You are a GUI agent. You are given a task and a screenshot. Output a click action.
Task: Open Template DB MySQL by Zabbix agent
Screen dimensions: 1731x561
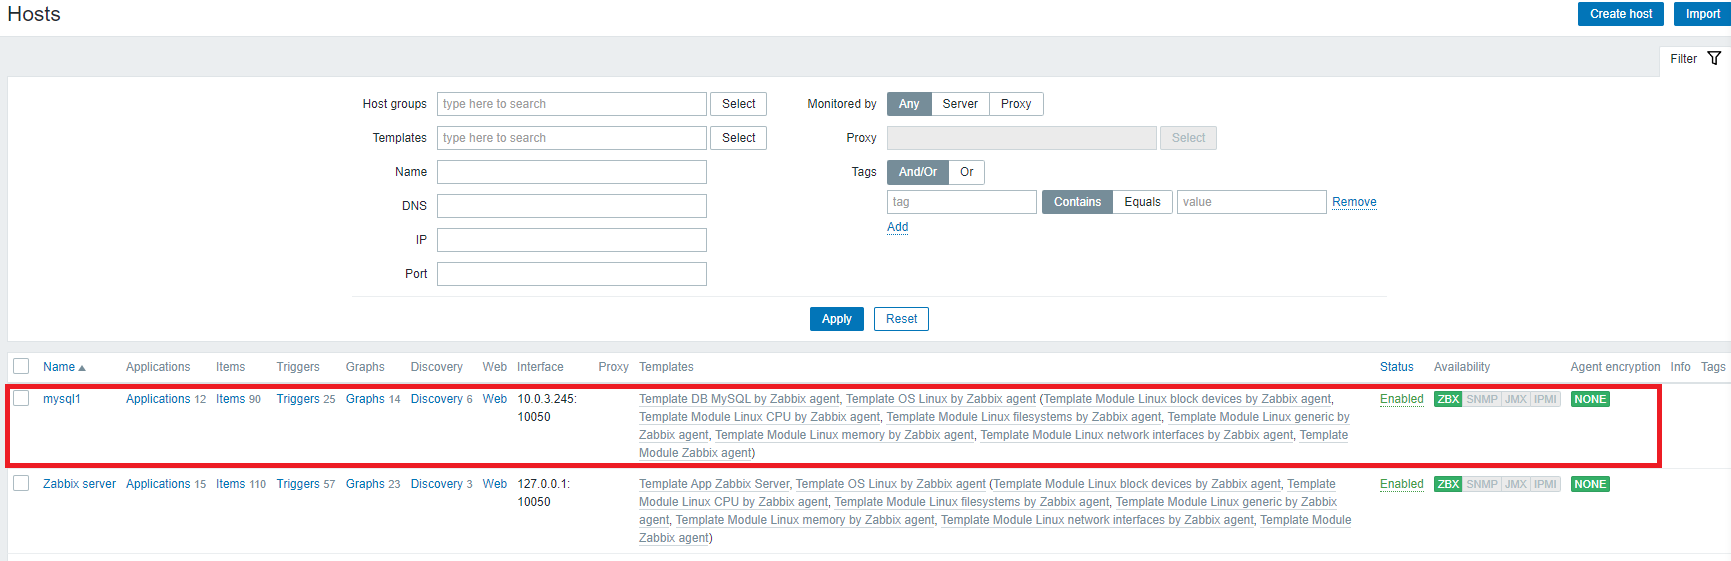coord(739,399)
